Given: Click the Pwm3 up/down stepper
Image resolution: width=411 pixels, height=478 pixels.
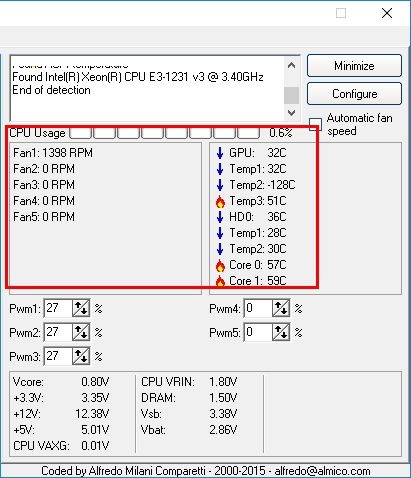Looking at the screenshot, I should pyautogui.click(x=81, y=356).
